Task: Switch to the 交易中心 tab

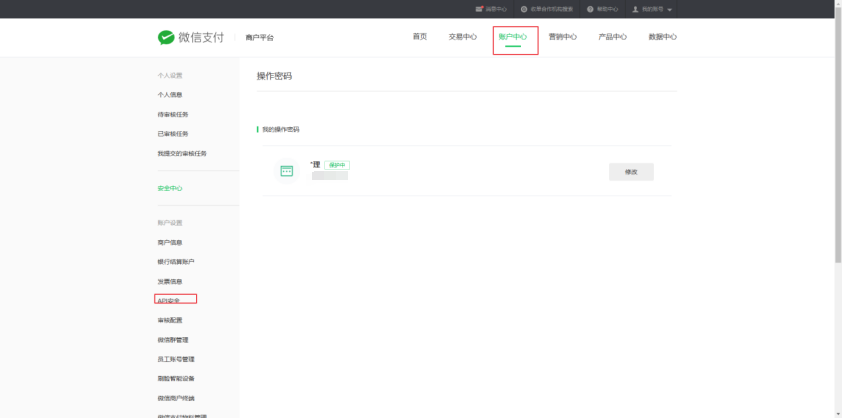Action: [462, 37]
